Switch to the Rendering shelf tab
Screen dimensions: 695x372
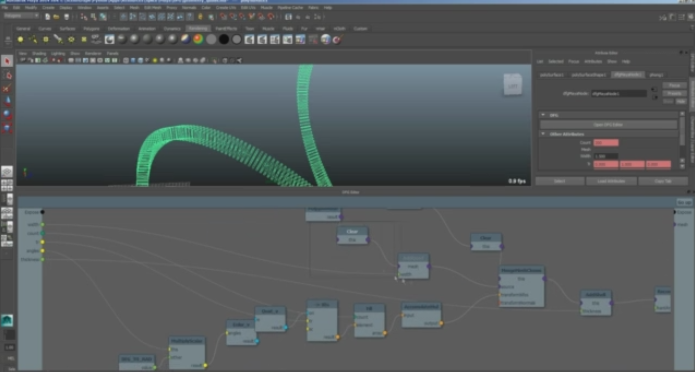coord(198,28)
